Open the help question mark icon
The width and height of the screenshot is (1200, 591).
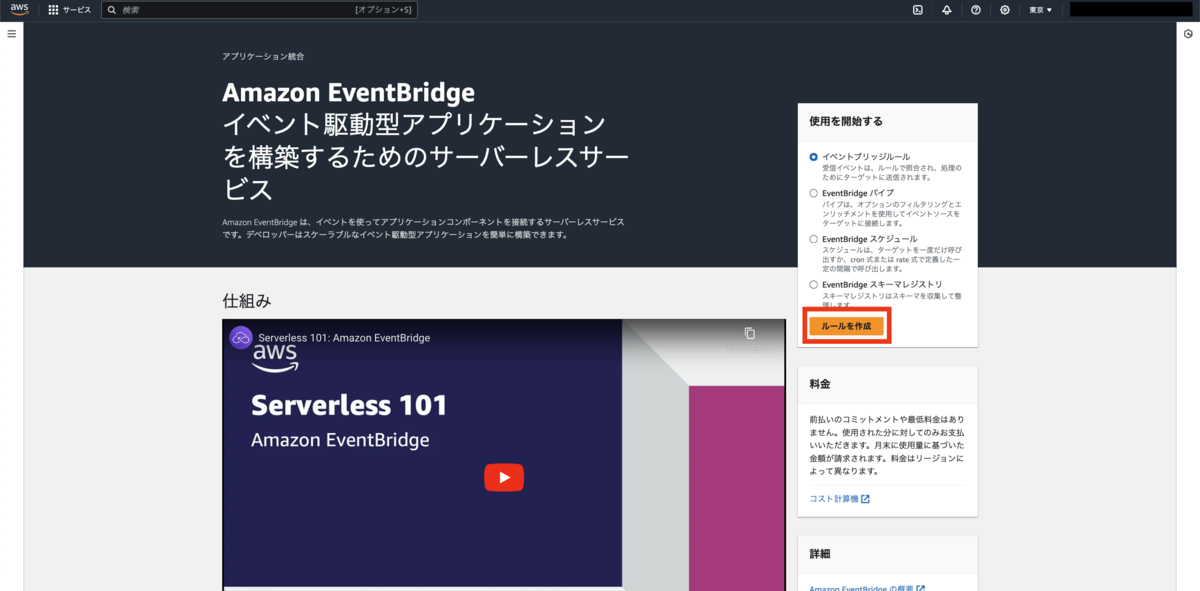pos(976,10)
